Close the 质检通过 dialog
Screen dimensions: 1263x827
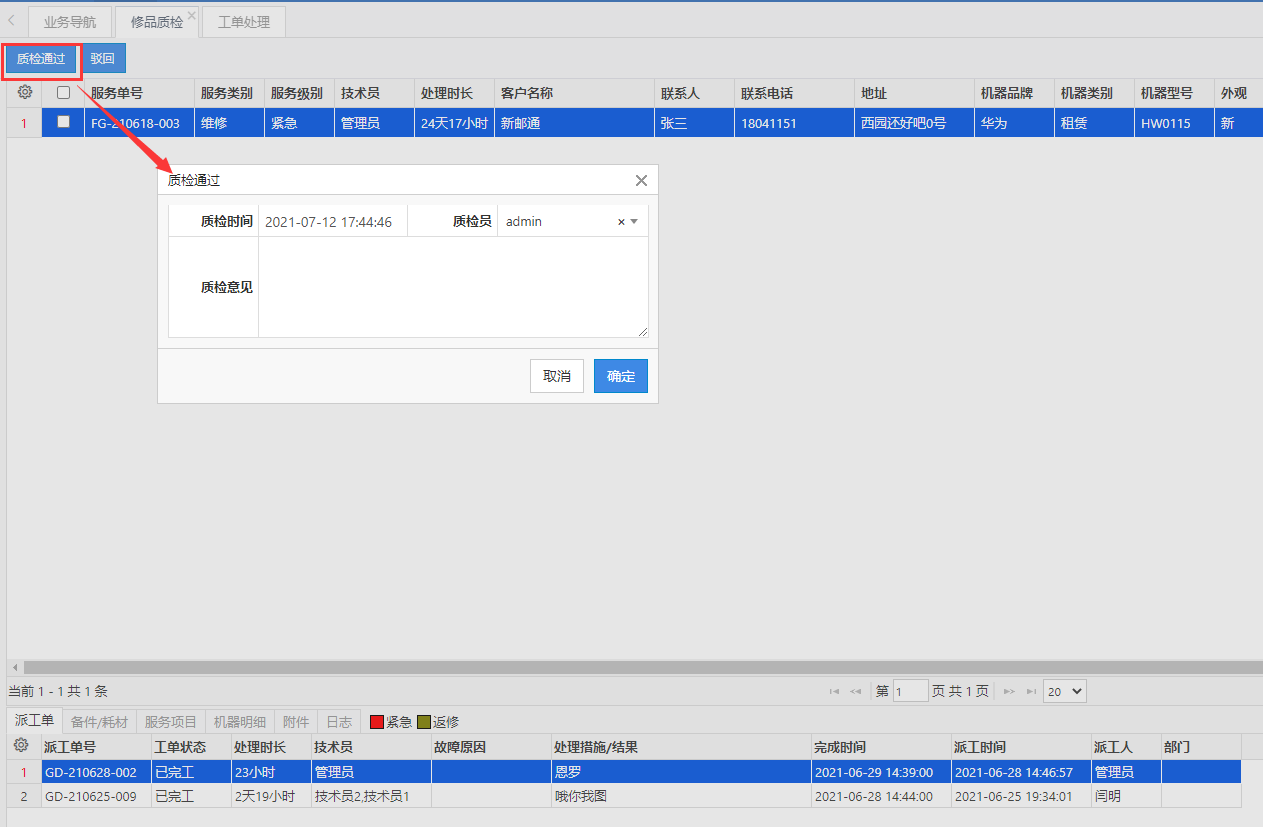point(642,181)
